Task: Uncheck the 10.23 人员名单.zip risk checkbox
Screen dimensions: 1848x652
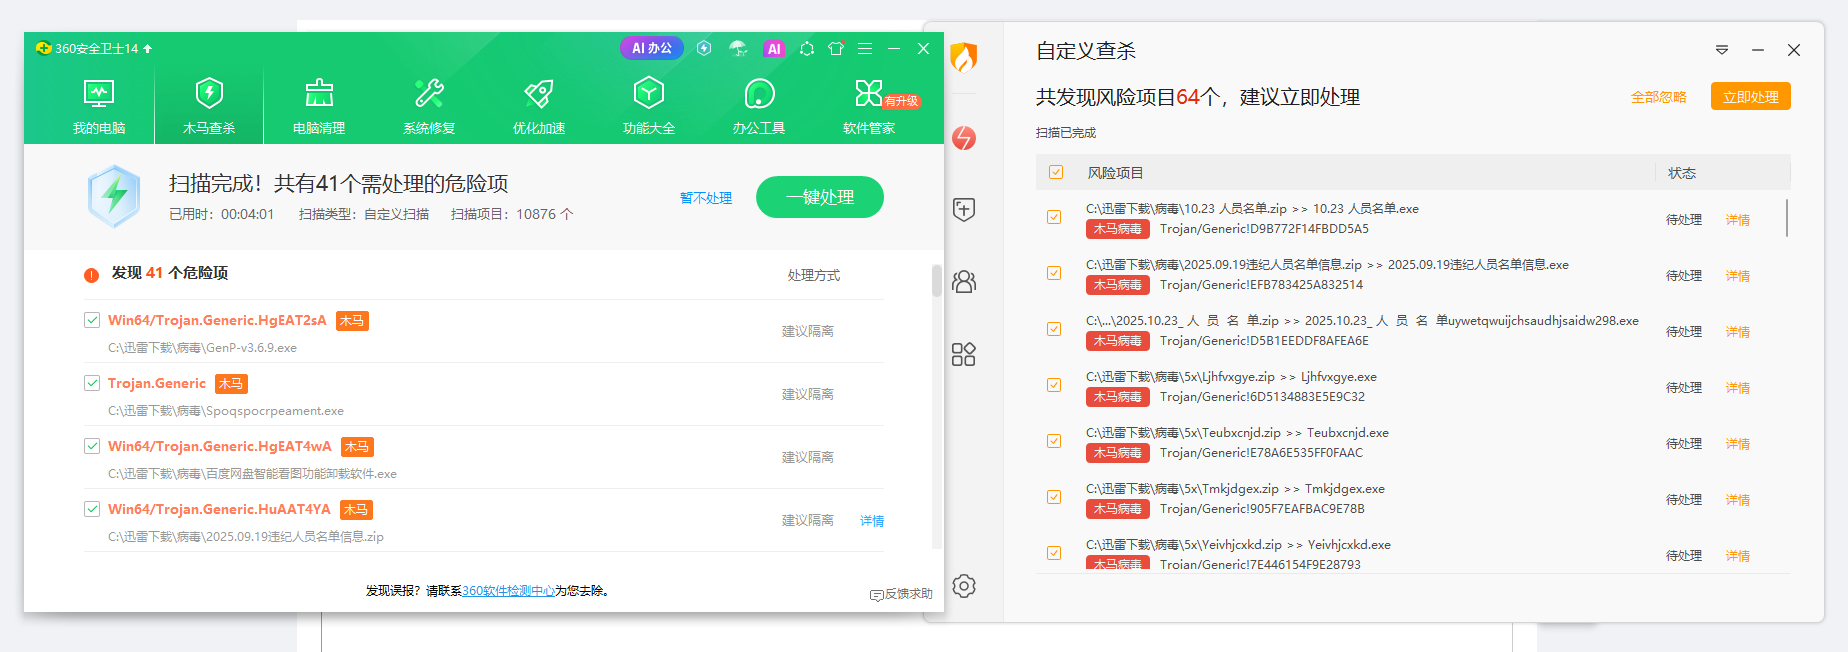Action: (1054, 217)
